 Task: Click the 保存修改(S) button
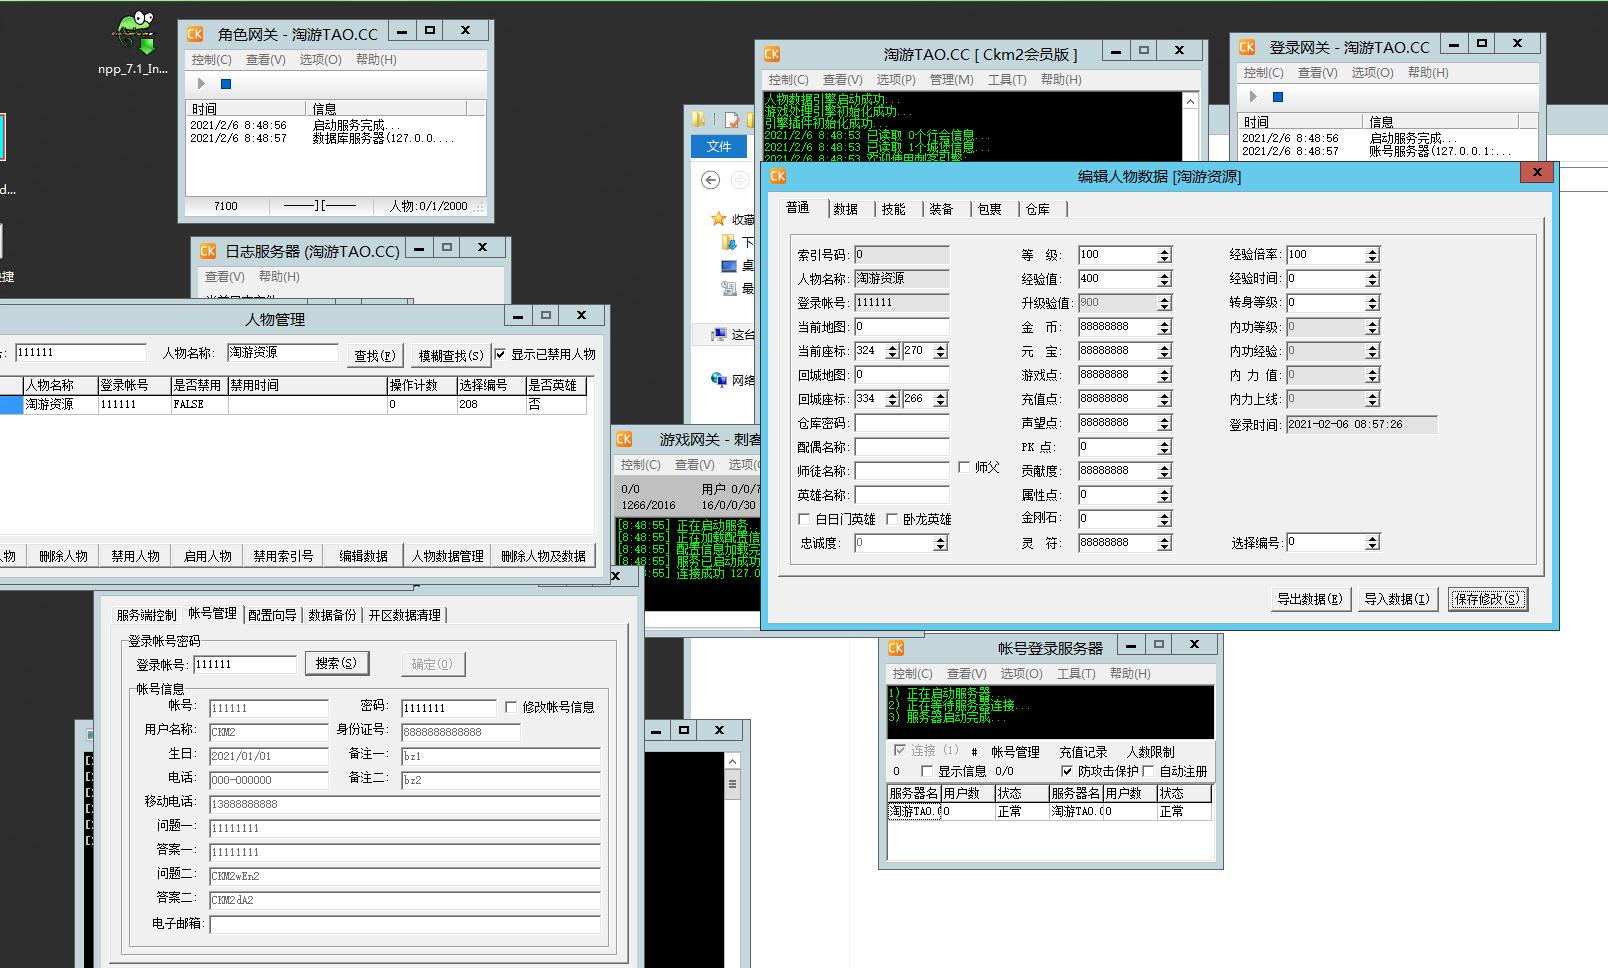1487,599
